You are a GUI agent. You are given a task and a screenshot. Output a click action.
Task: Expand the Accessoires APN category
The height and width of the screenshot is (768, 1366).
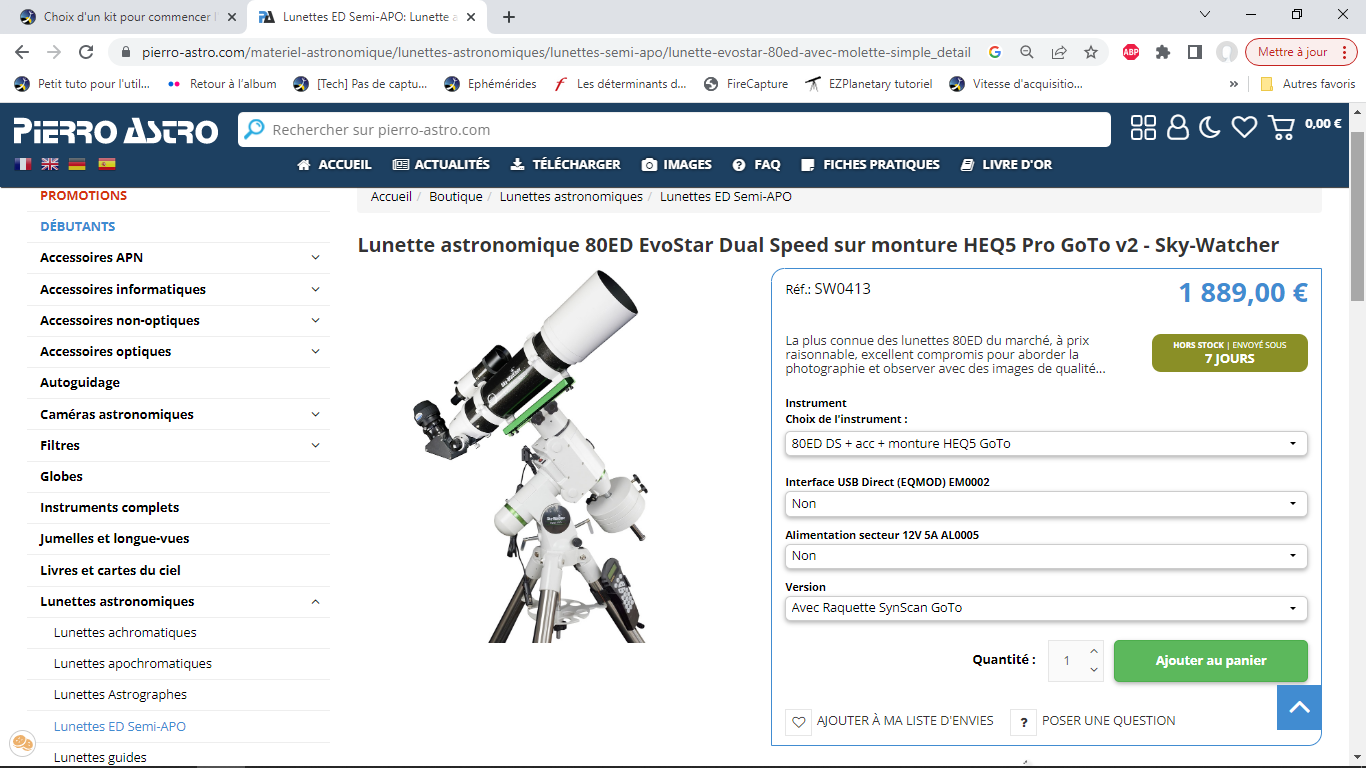point(316,258)
